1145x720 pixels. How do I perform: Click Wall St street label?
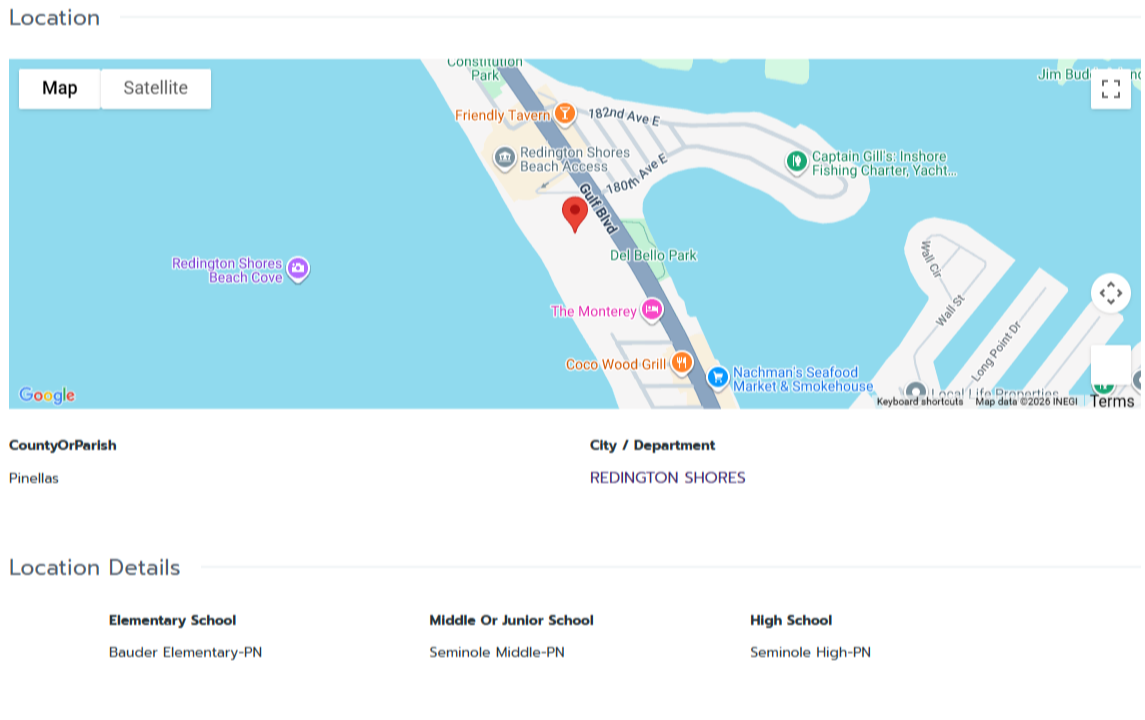coord(951,310)
